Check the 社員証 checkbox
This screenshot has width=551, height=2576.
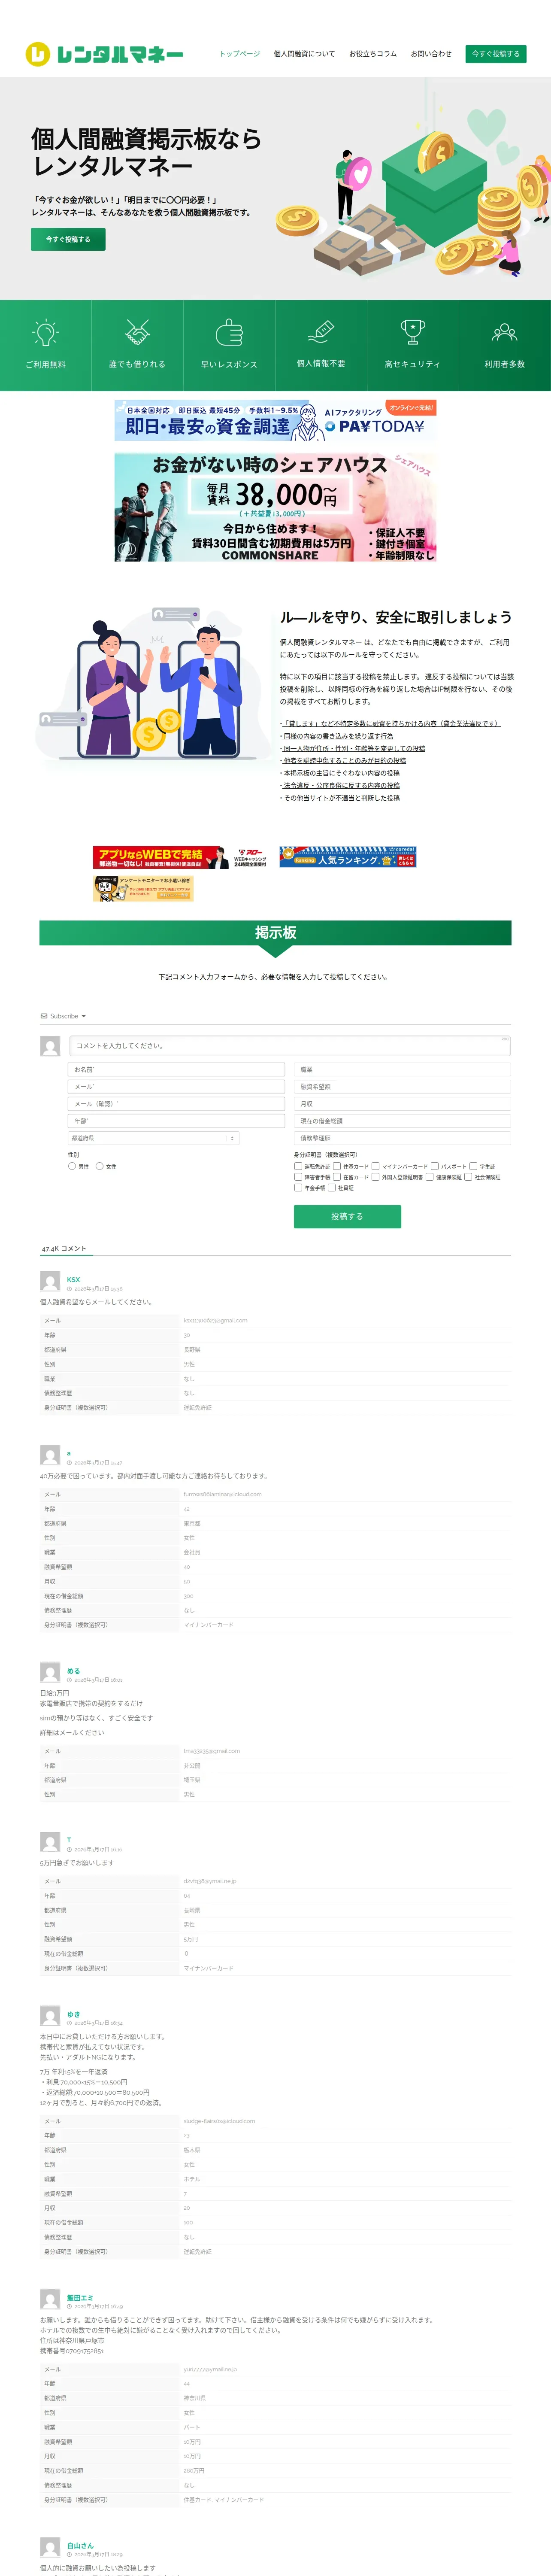pos(332,1188)
